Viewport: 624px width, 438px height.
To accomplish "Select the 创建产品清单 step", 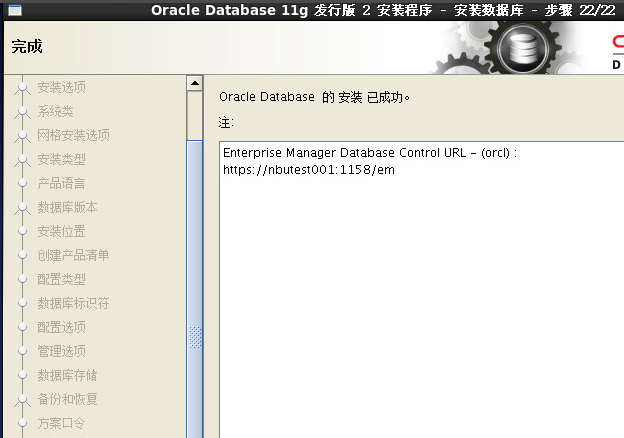I will [73, 255].
